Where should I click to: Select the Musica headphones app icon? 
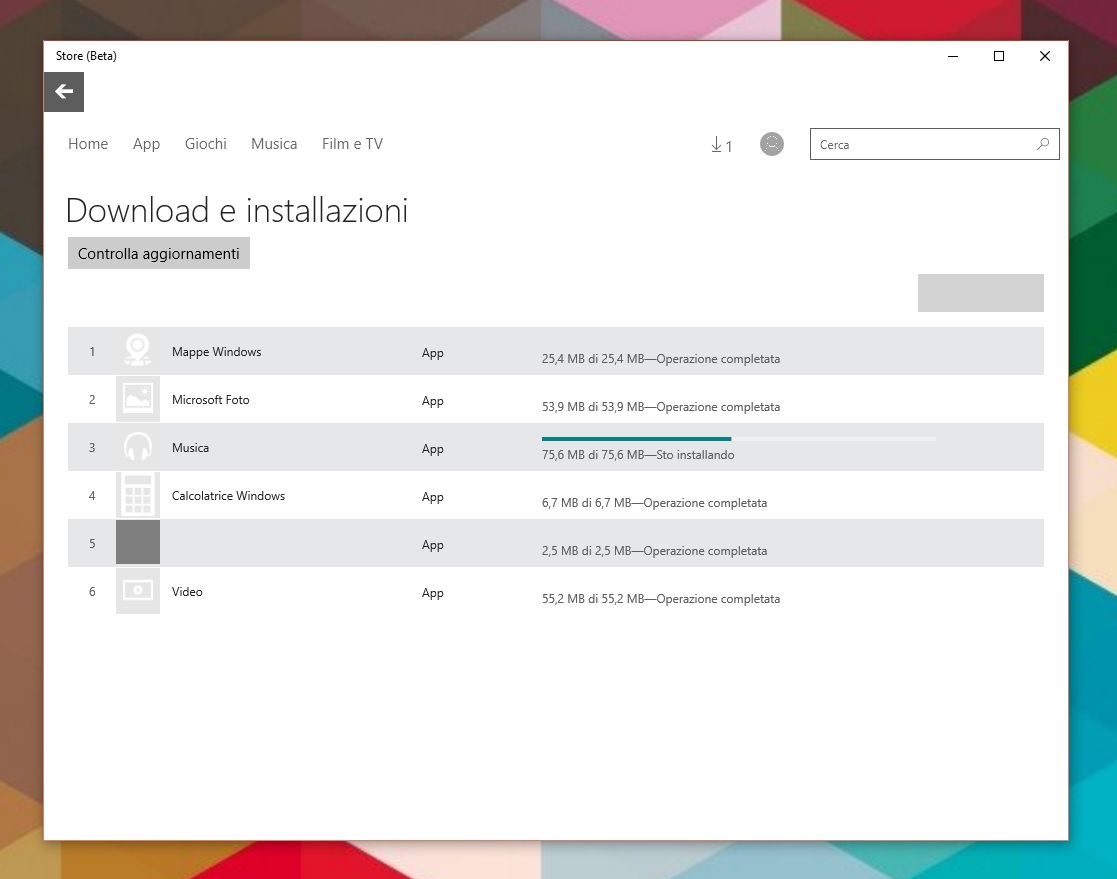137,447
